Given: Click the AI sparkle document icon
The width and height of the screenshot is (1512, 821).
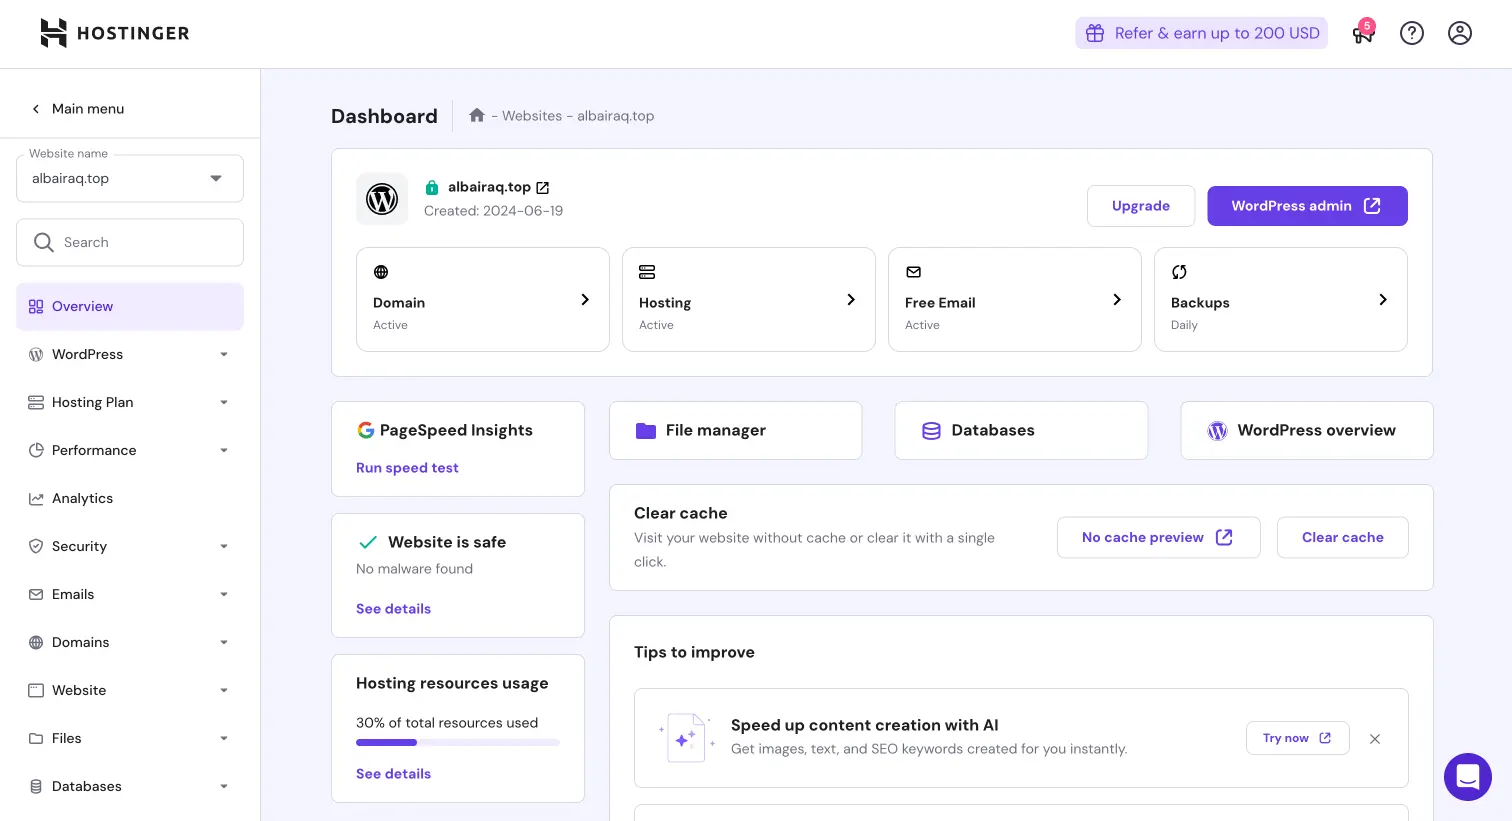Looking at the screenshot, I should tap(686, 739).
